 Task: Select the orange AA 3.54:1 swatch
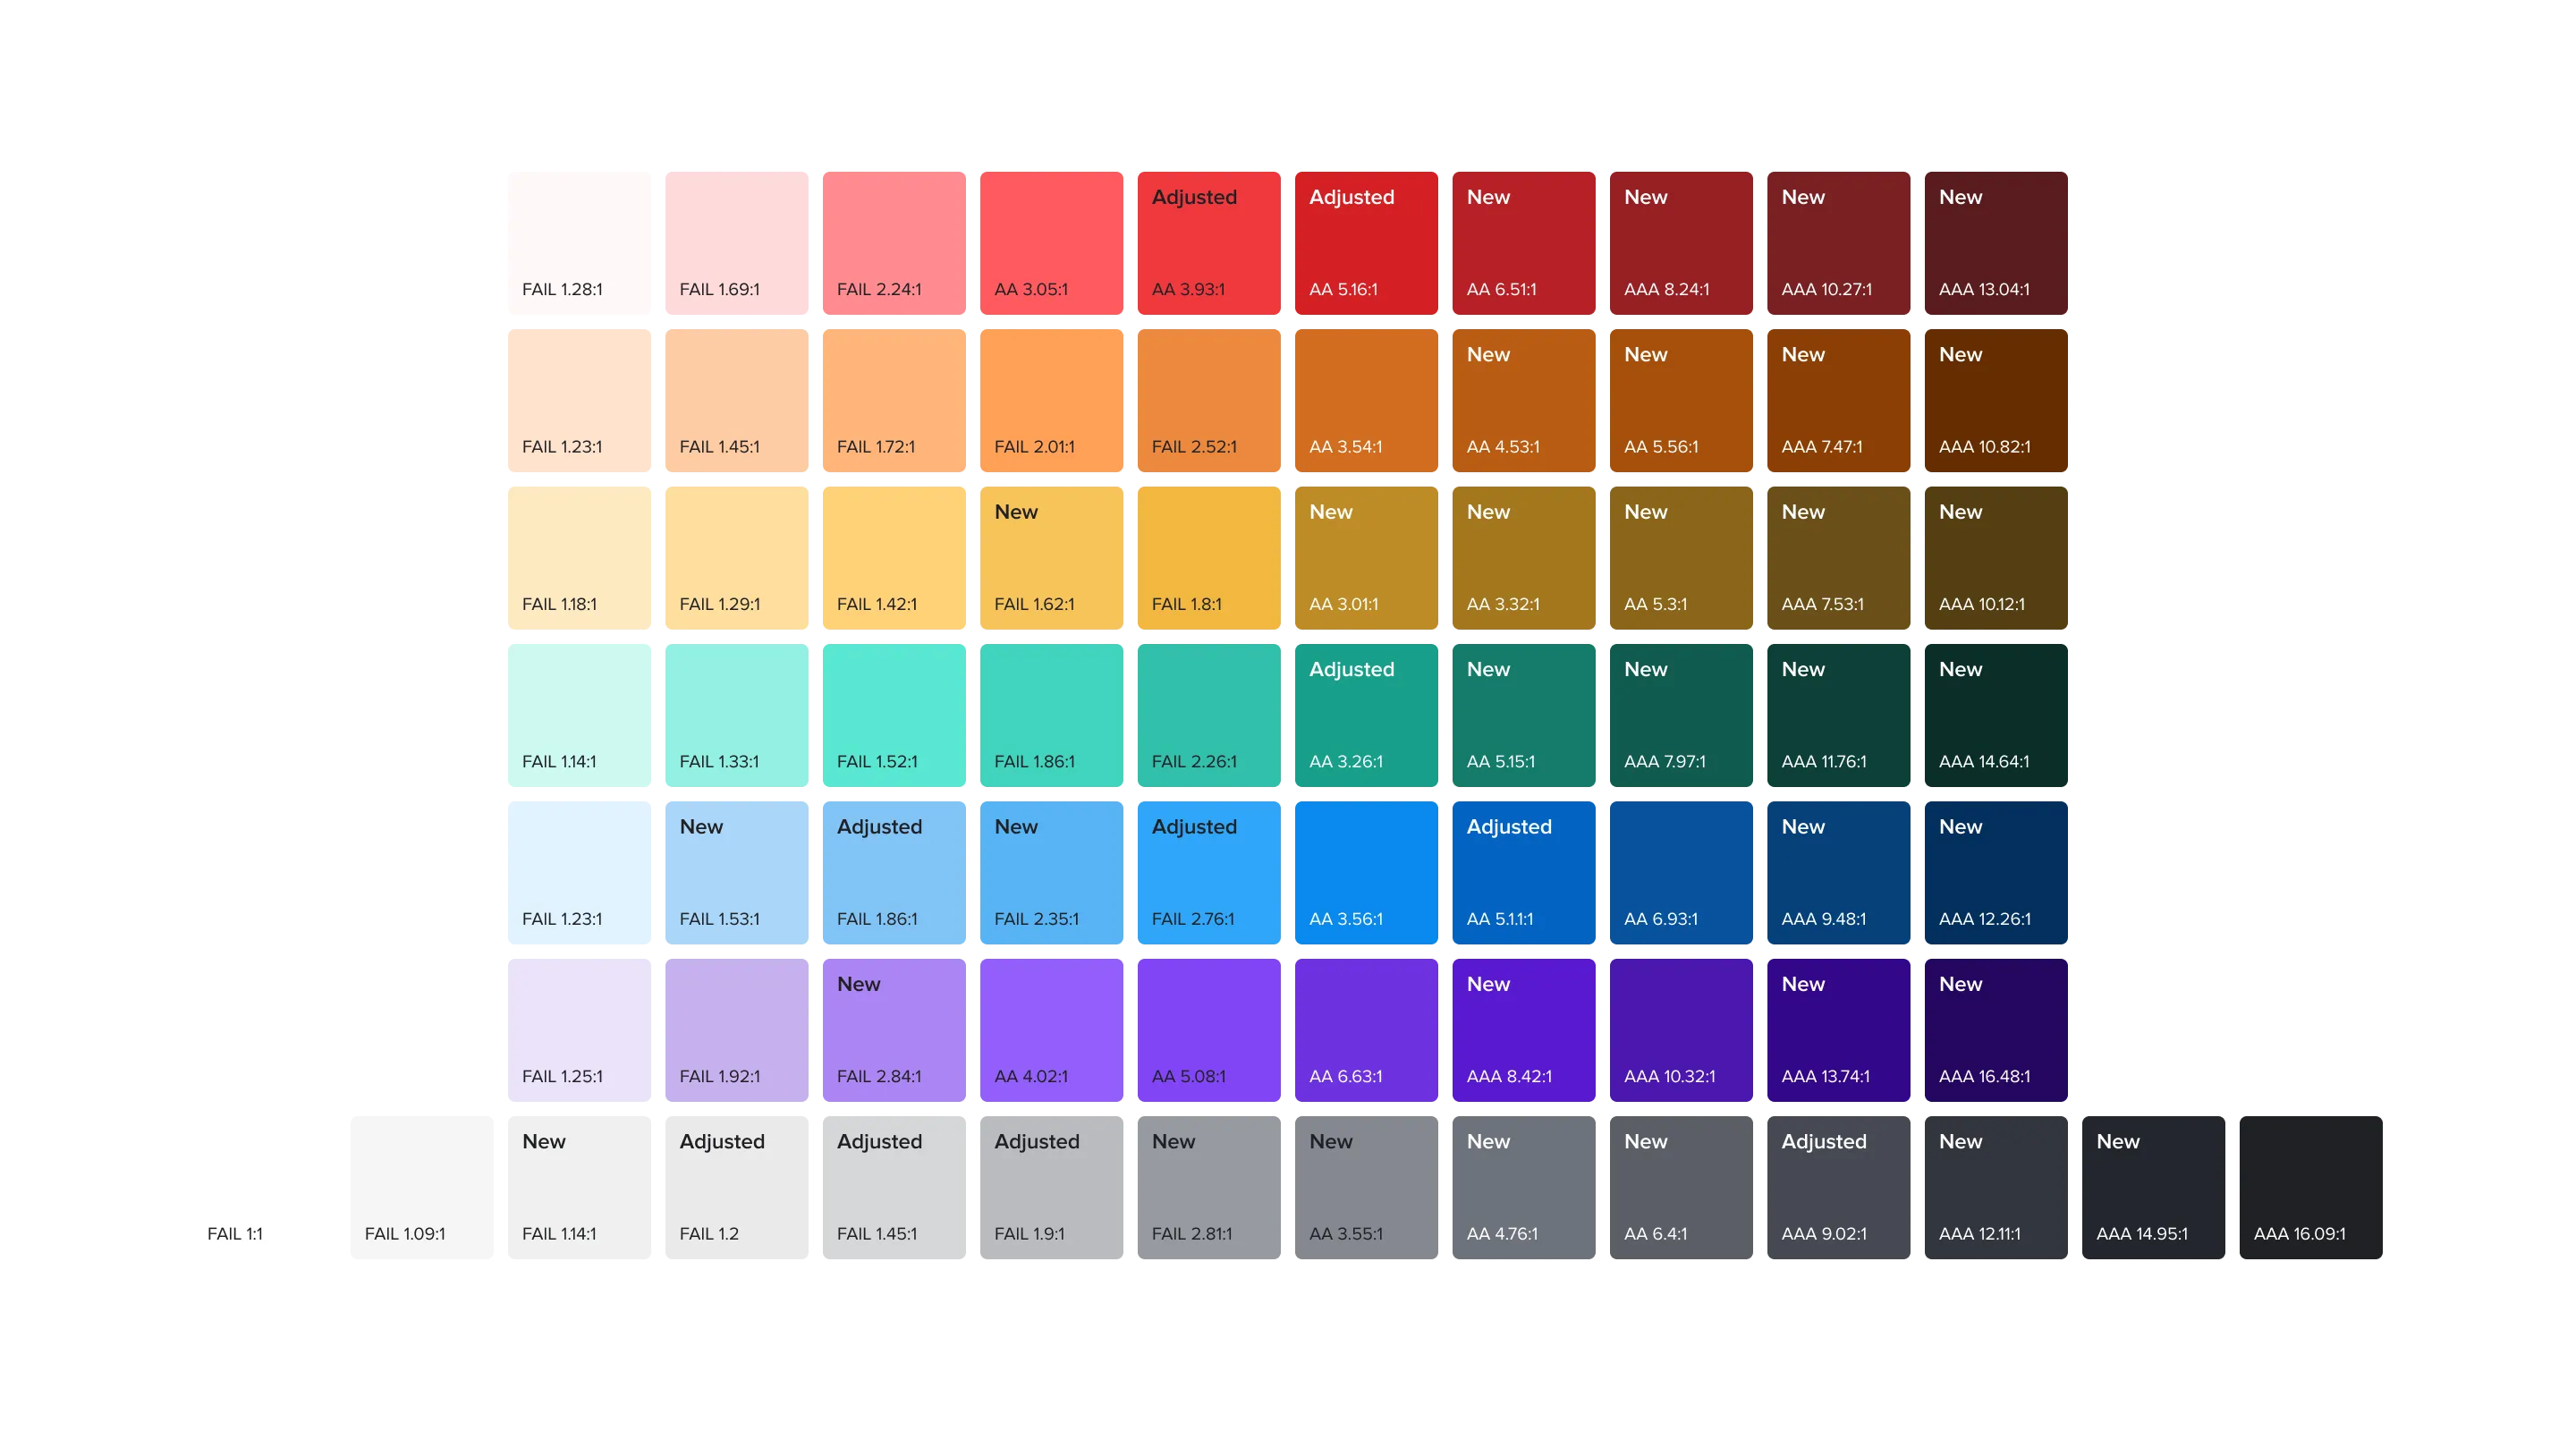coord(1366,399)
